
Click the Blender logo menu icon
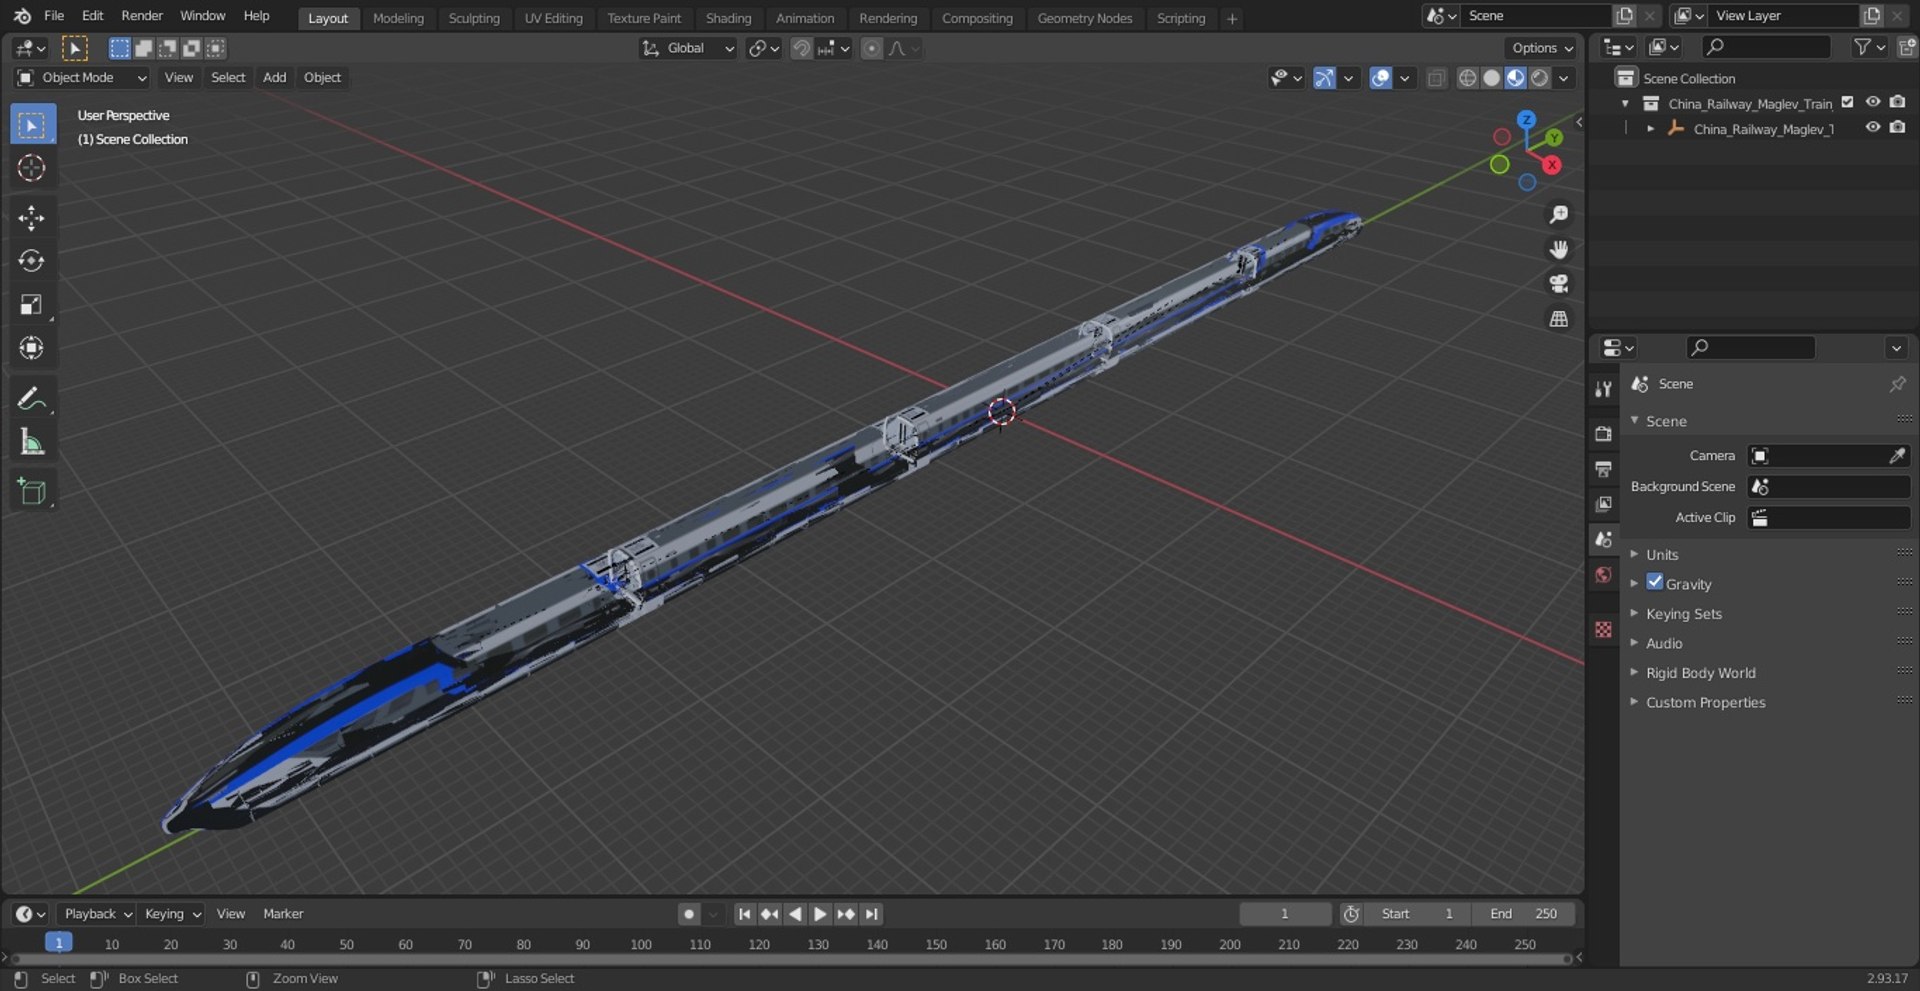tap(22, 16)
